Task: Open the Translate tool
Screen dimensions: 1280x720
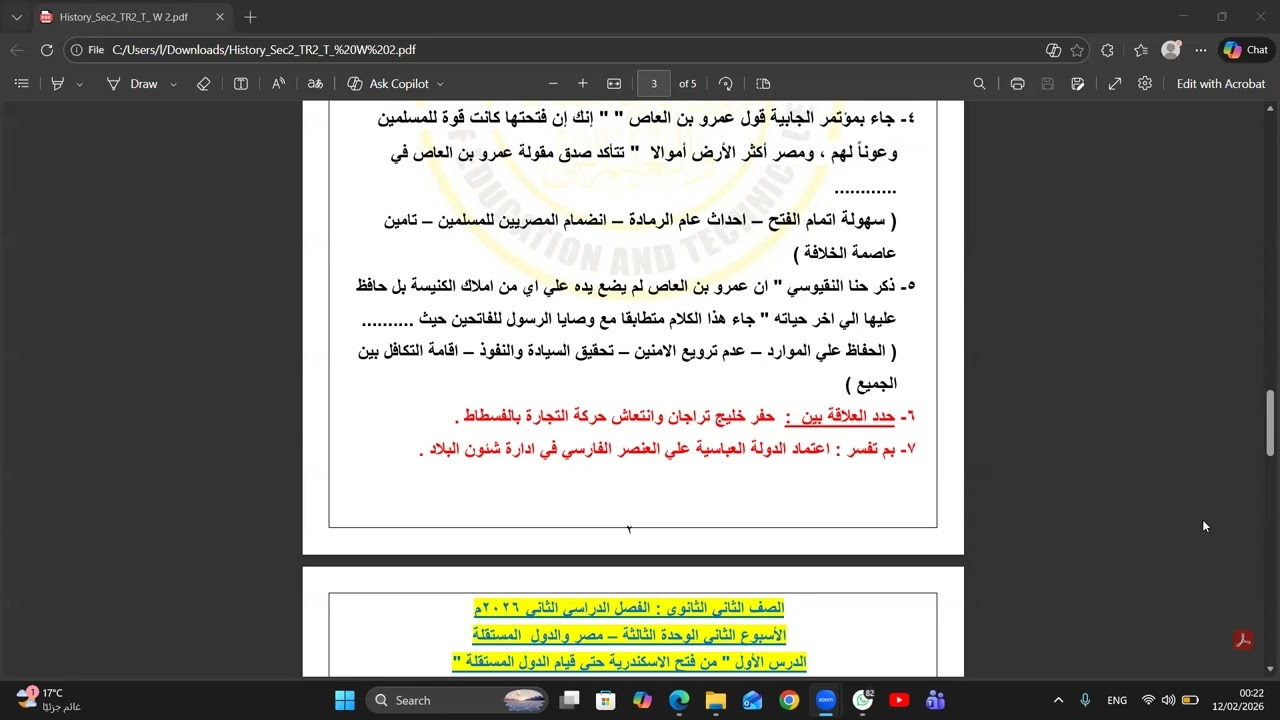Action: point(315,84)
